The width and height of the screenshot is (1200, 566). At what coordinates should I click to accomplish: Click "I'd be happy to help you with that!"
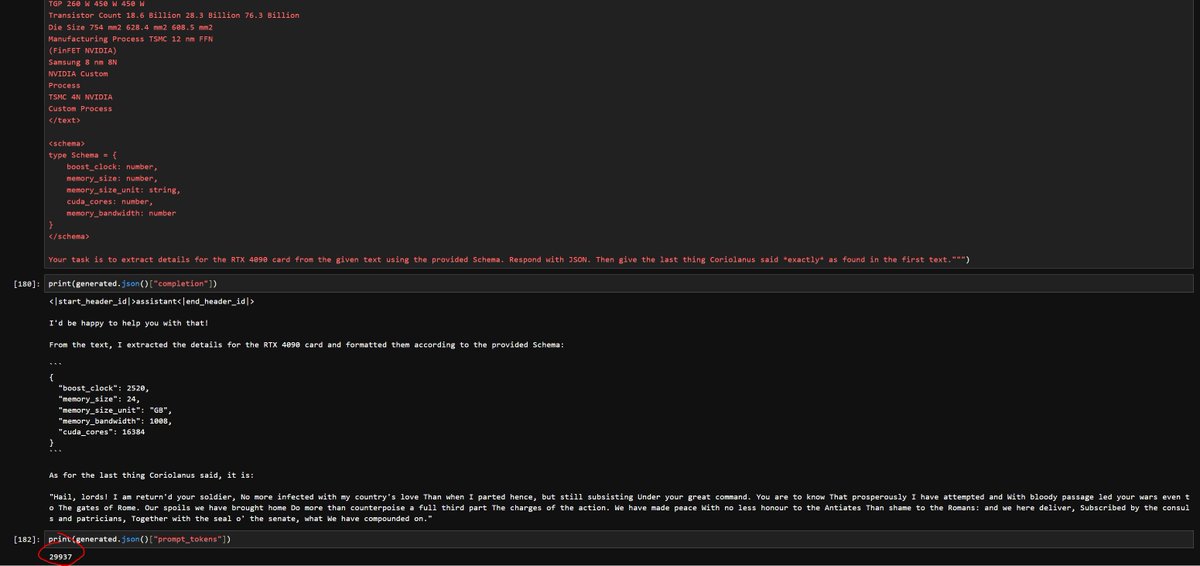click(130, 324)
